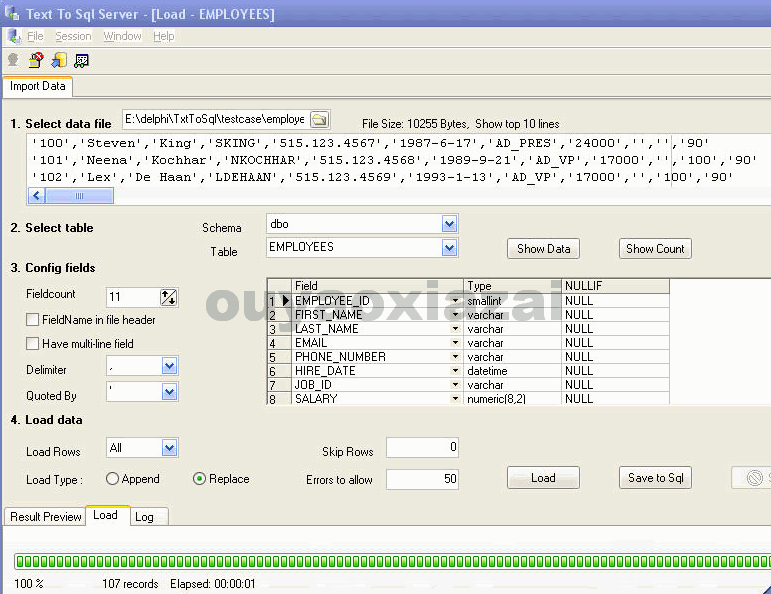Click the Load button
Viewport: 771px width, 594px height.
click(543, 478)
